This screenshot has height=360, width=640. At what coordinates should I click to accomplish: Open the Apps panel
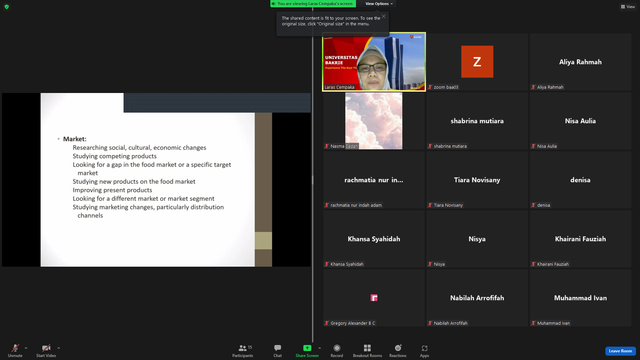pyautogui.click(x=424, y=350)
